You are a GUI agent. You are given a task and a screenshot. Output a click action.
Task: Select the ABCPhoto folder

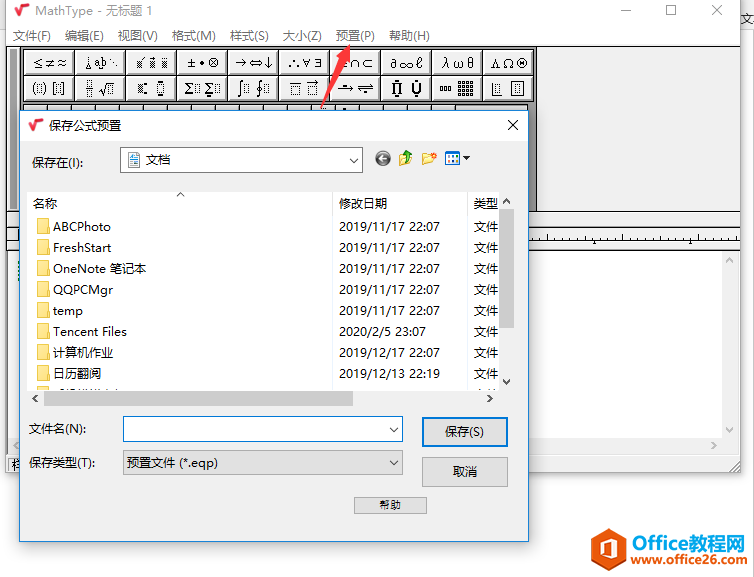(74, 226)
